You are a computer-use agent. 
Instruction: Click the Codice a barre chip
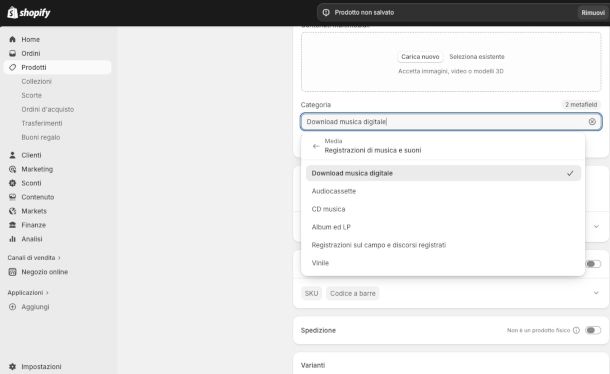coord(352,293)
